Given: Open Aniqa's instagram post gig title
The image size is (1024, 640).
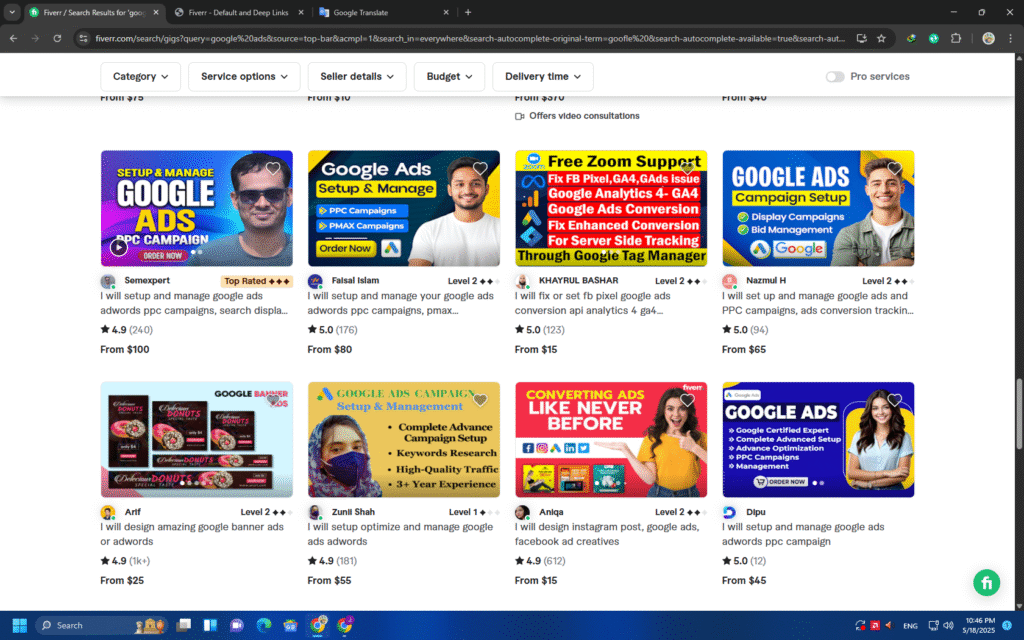Looking at the screenshot, I should pyautogui.click(x=607, y=534).
